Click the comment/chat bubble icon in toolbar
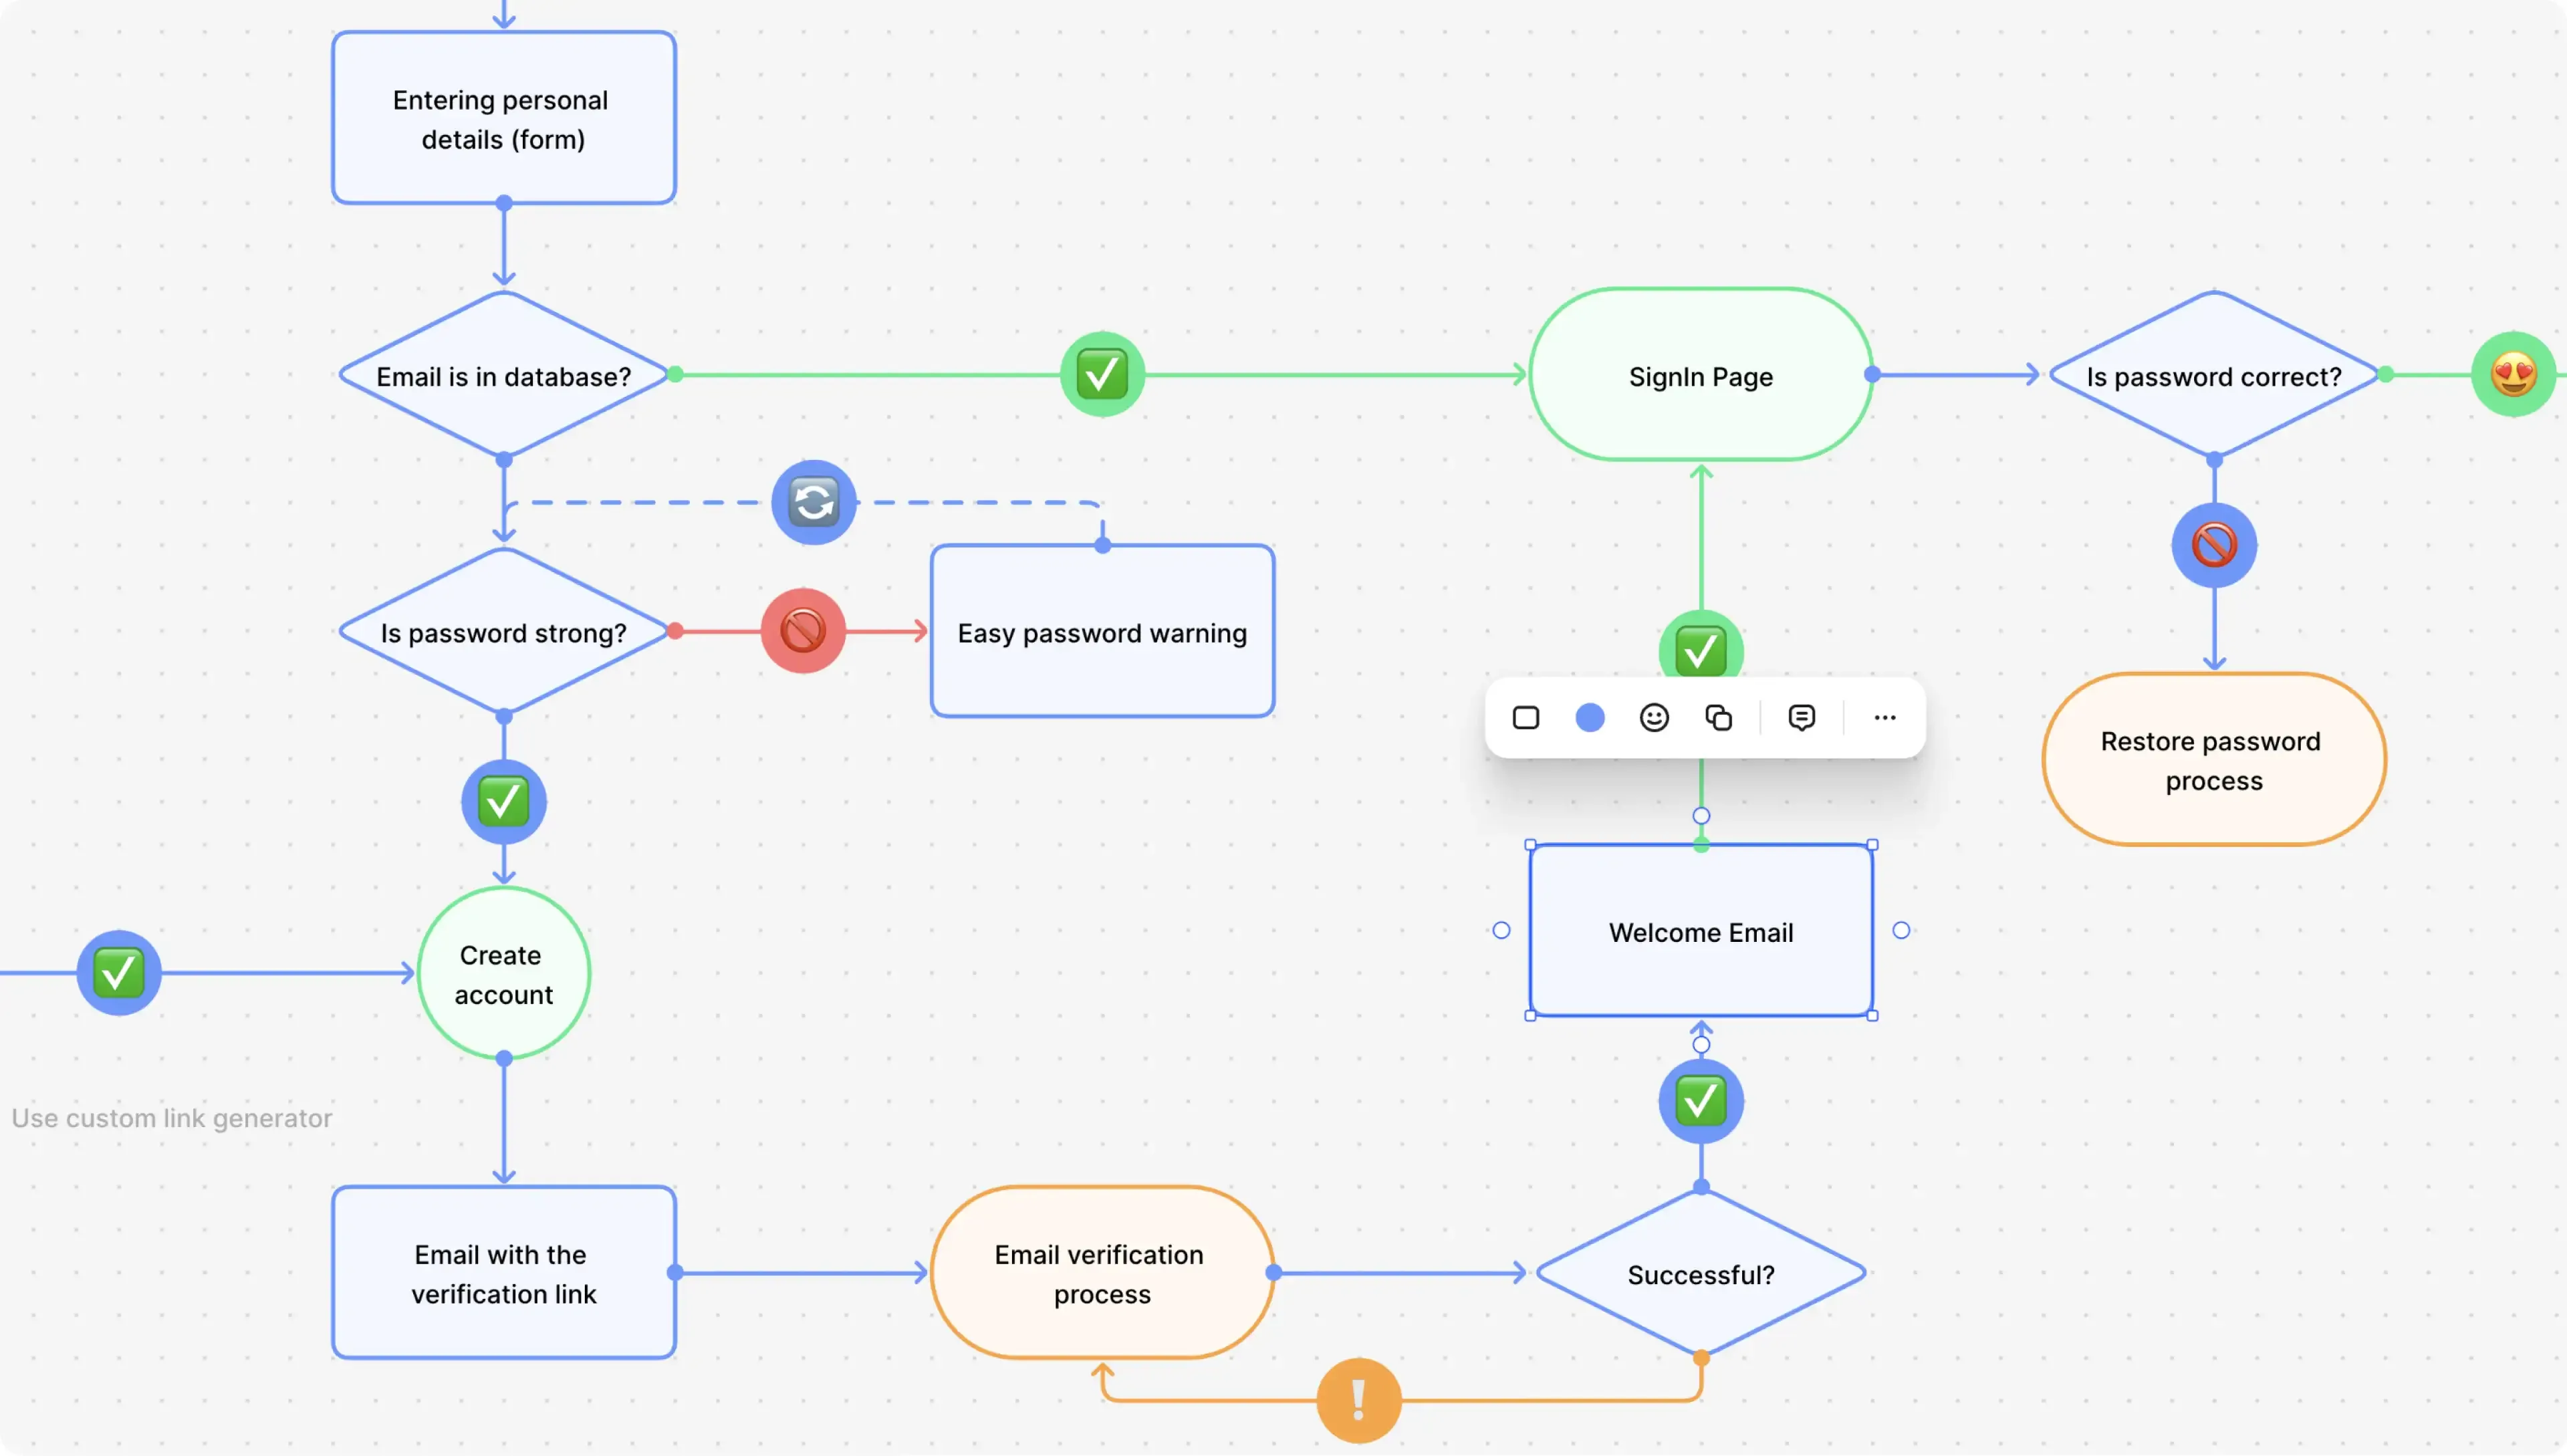Screen dimensions: 2567x1456 [x=1802, y=717]
